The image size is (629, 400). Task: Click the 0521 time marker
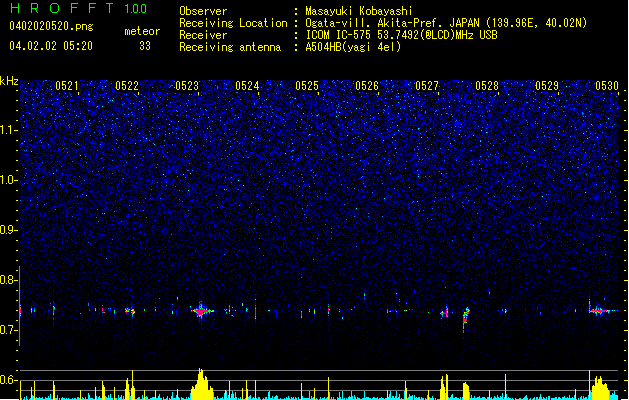click(67, 86)
